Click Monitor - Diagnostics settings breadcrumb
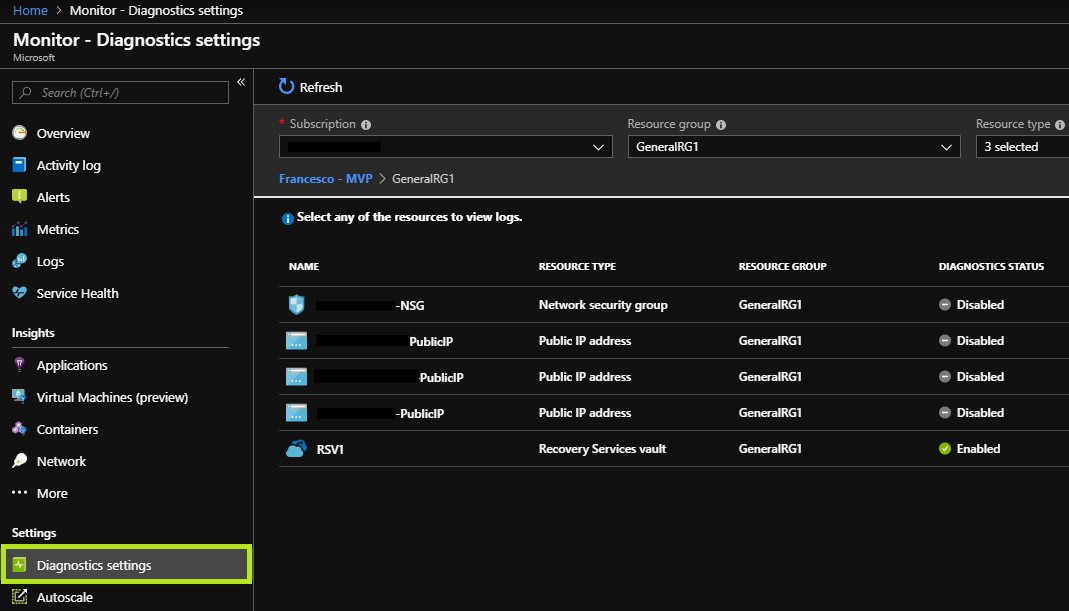Screen dimensions: 1069x611 (156, 10)
